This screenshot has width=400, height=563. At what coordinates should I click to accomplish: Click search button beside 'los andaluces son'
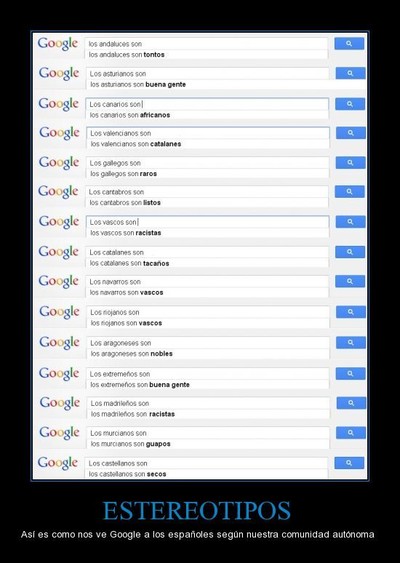click(349, 44)
